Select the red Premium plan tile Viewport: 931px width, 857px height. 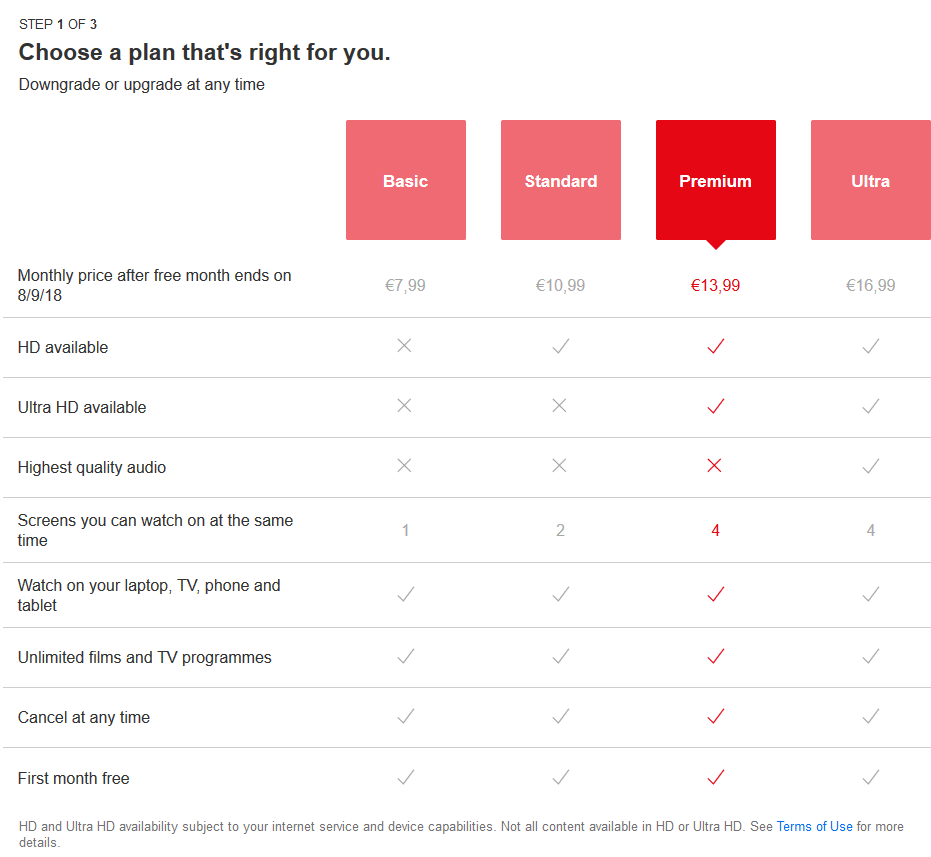coord(715,180)
